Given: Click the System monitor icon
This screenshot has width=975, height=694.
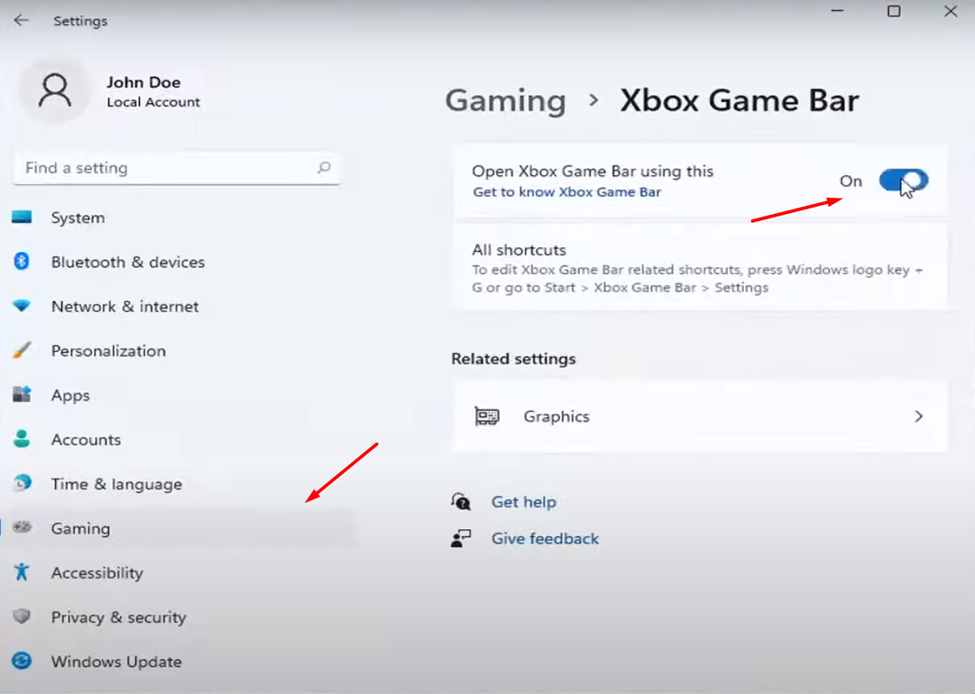Looking at the screenshot, I should [22, 217].
